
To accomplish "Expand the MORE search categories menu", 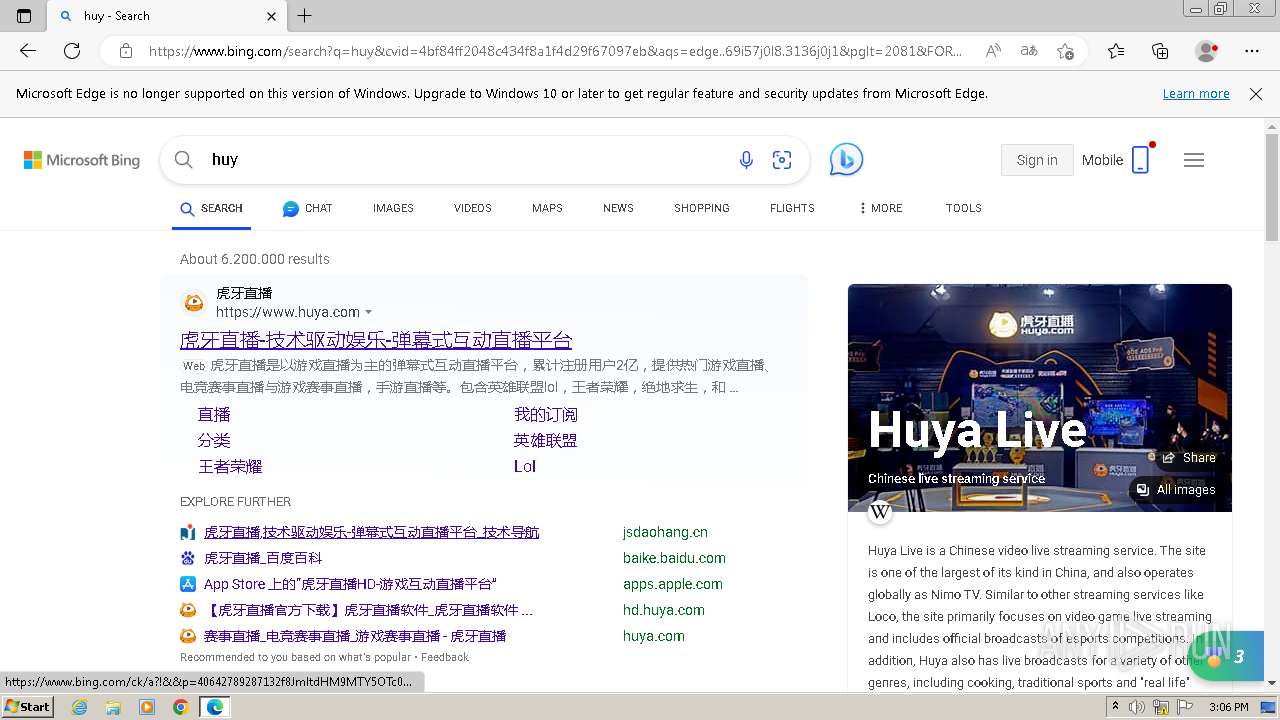I will click(880, 208).
